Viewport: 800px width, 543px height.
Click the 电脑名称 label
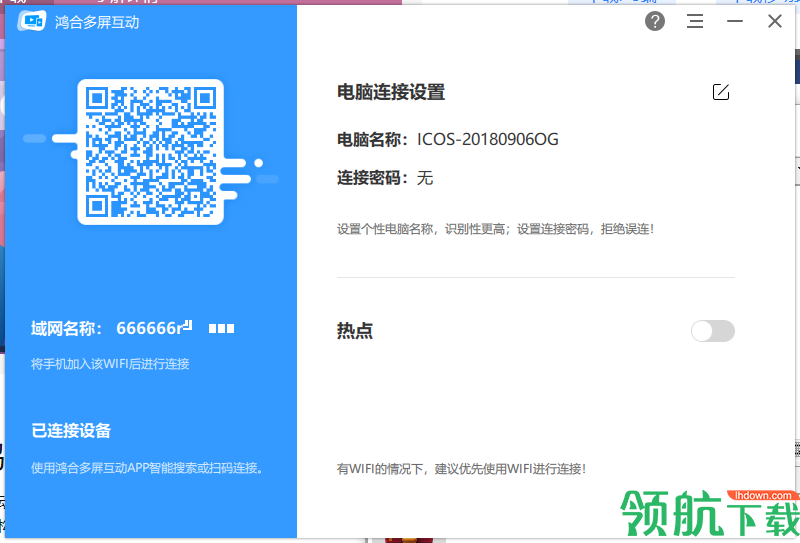372,139
